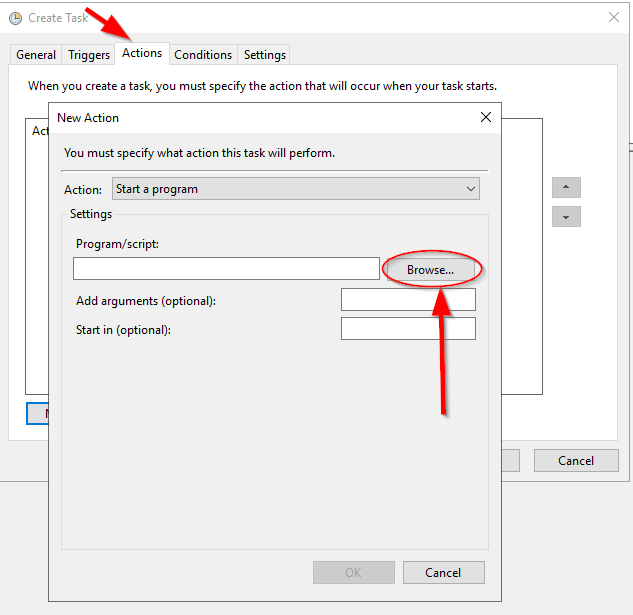Switch to the Settings tab
This screenshot has height=615, width=633.
[265, 55]
